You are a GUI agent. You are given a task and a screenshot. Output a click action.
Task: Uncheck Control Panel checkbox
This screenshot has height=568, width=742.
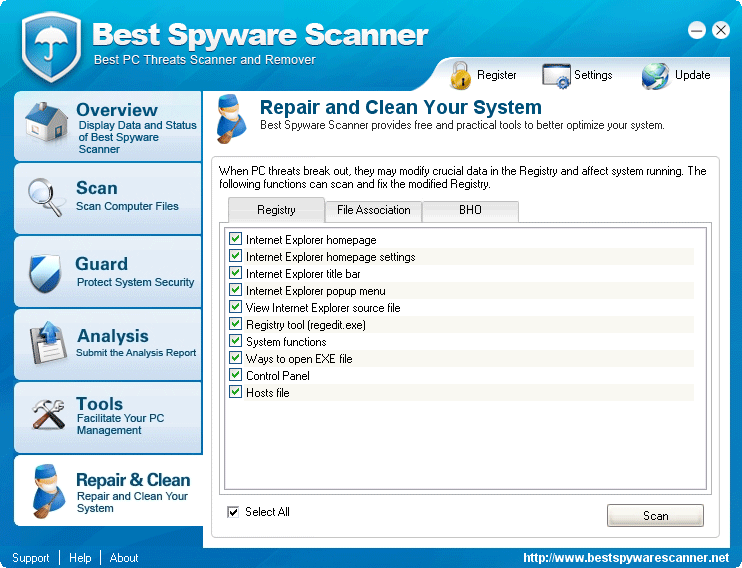(235, 375)
